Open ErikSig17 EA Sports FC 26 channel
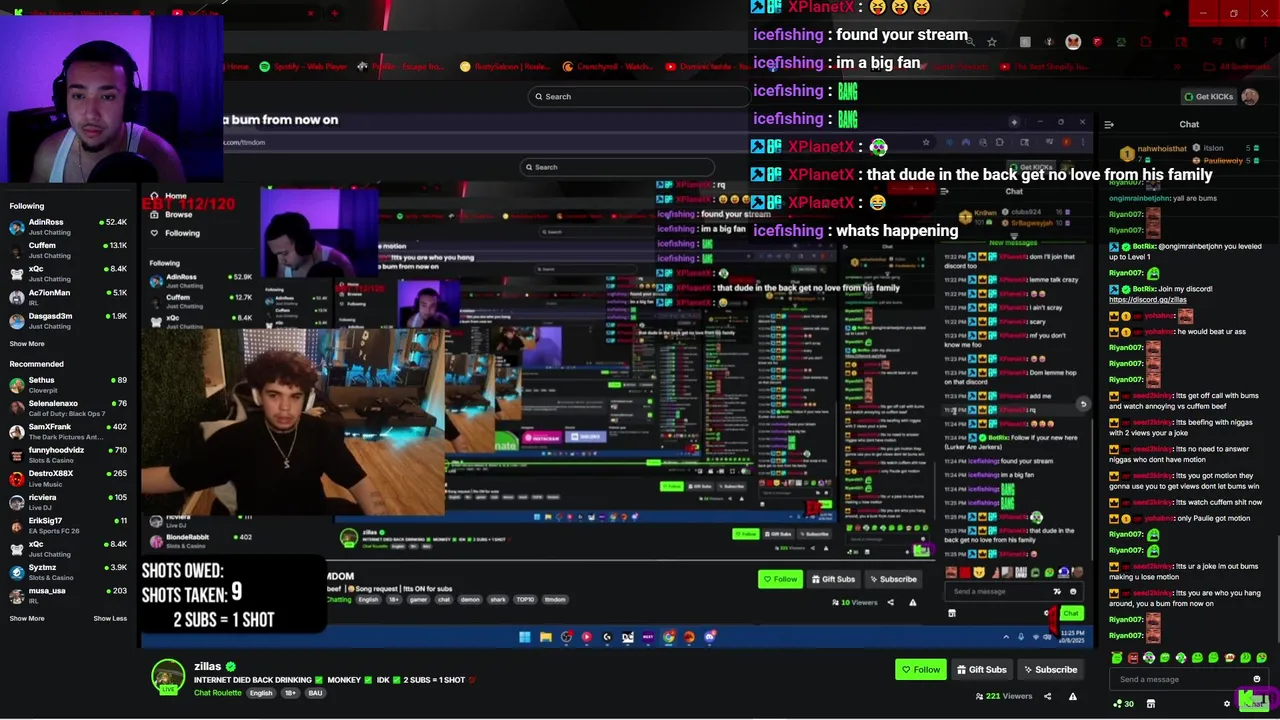Viewport: 1280px width, 720px height. 68,525
